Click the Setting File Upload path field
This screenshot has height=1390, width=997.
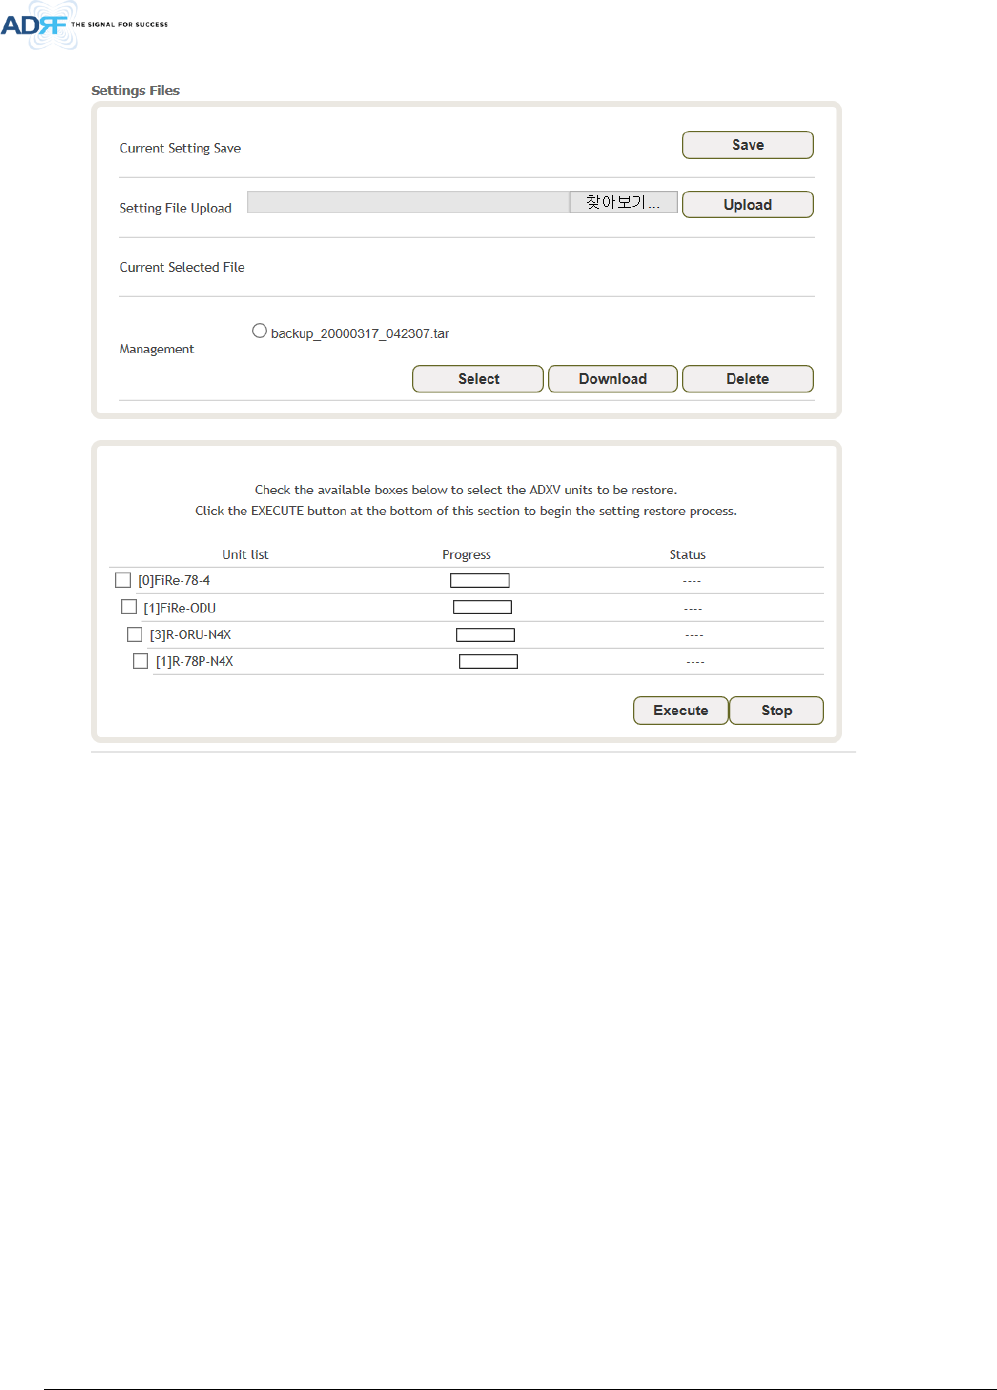pos(408,202)
